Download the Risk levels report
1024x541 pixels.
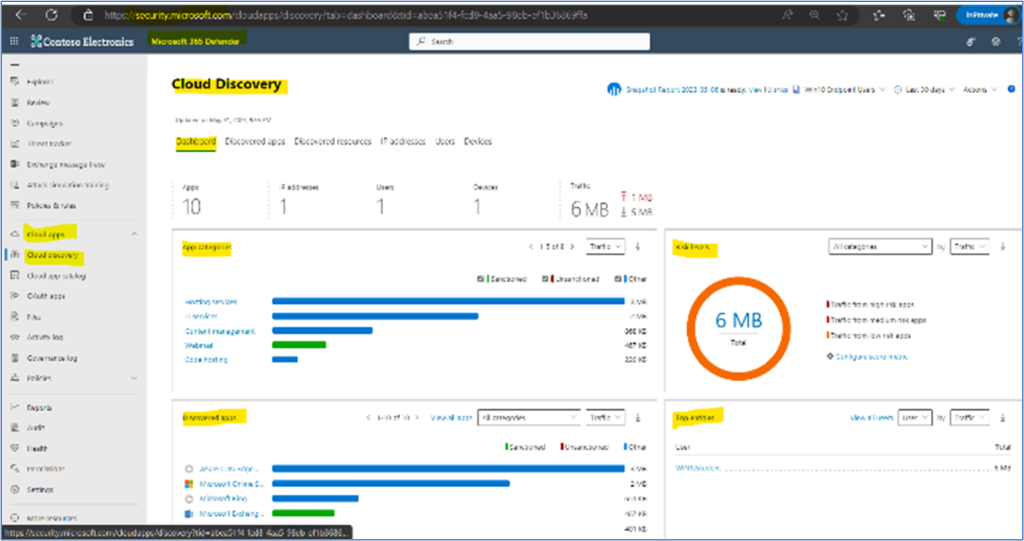999,246
